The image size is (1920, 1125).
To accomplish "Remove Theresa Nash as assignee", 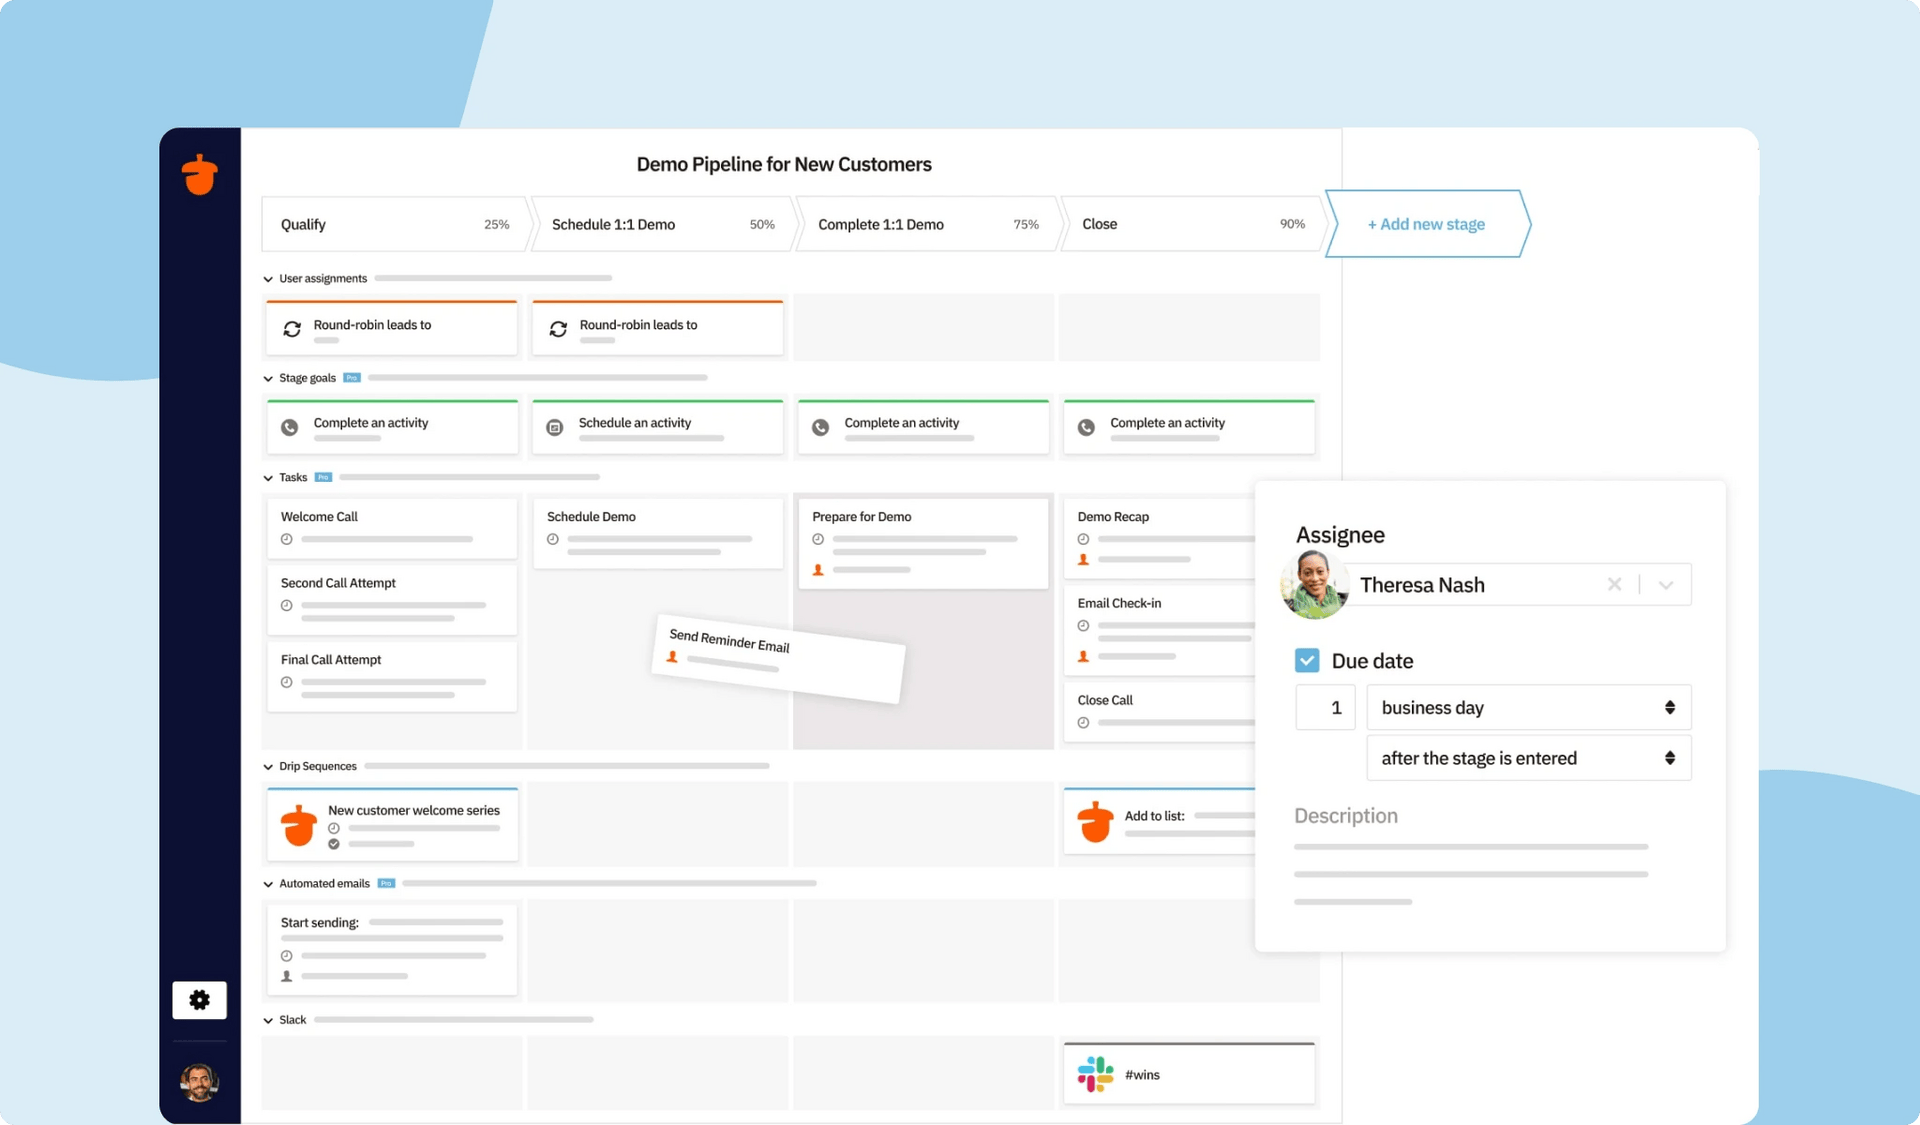I will (x=1614, y=584).
